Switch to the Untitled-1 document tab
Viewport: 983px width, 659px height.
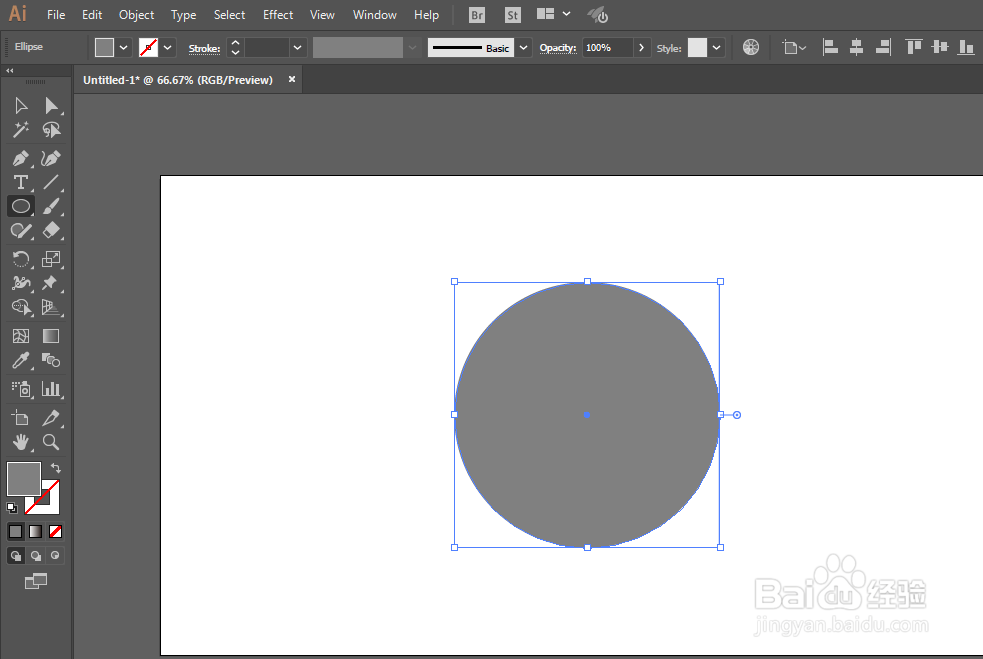[178, 80]
